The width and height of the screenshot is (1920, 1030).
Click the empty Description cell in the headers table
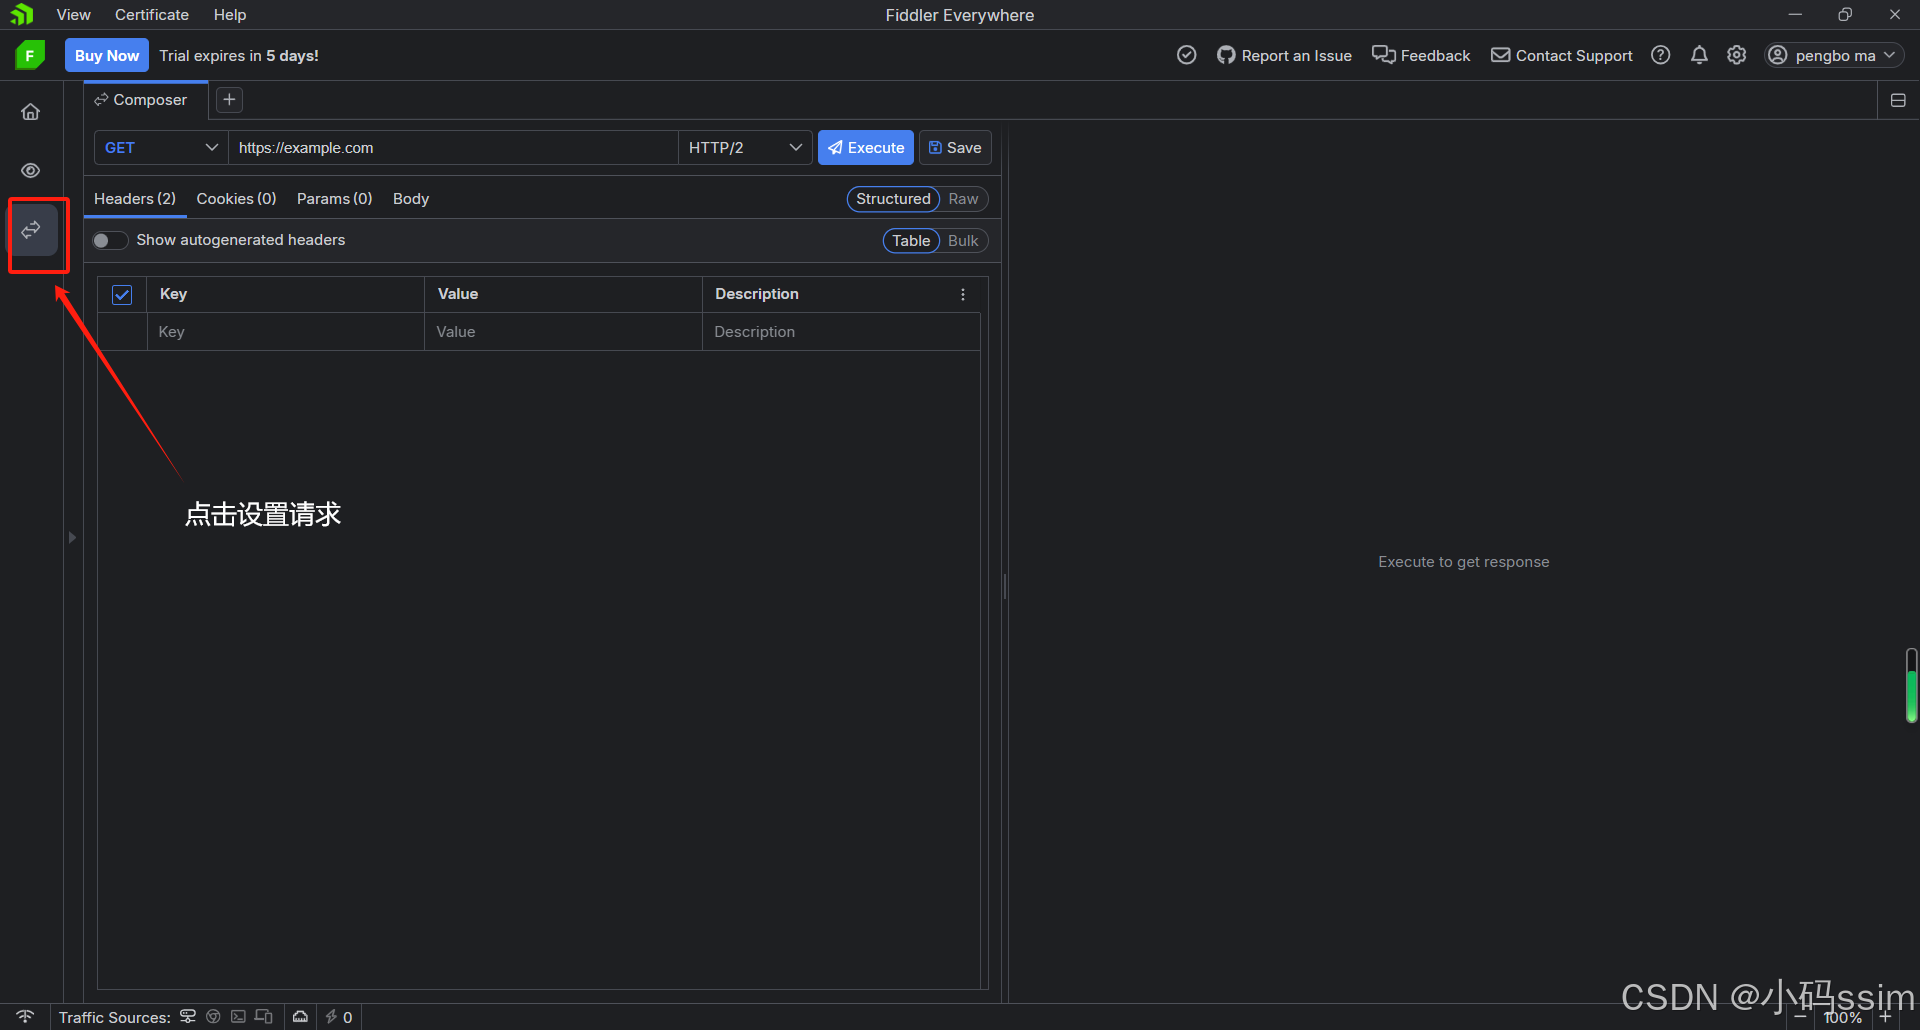pos(841,332)
